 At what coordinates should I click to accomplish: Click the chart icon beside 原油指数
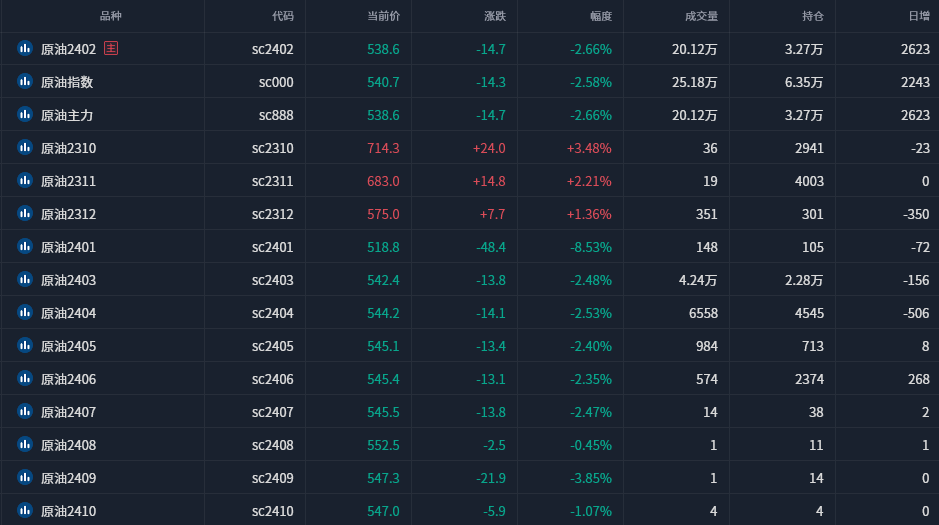coord(25,82)
